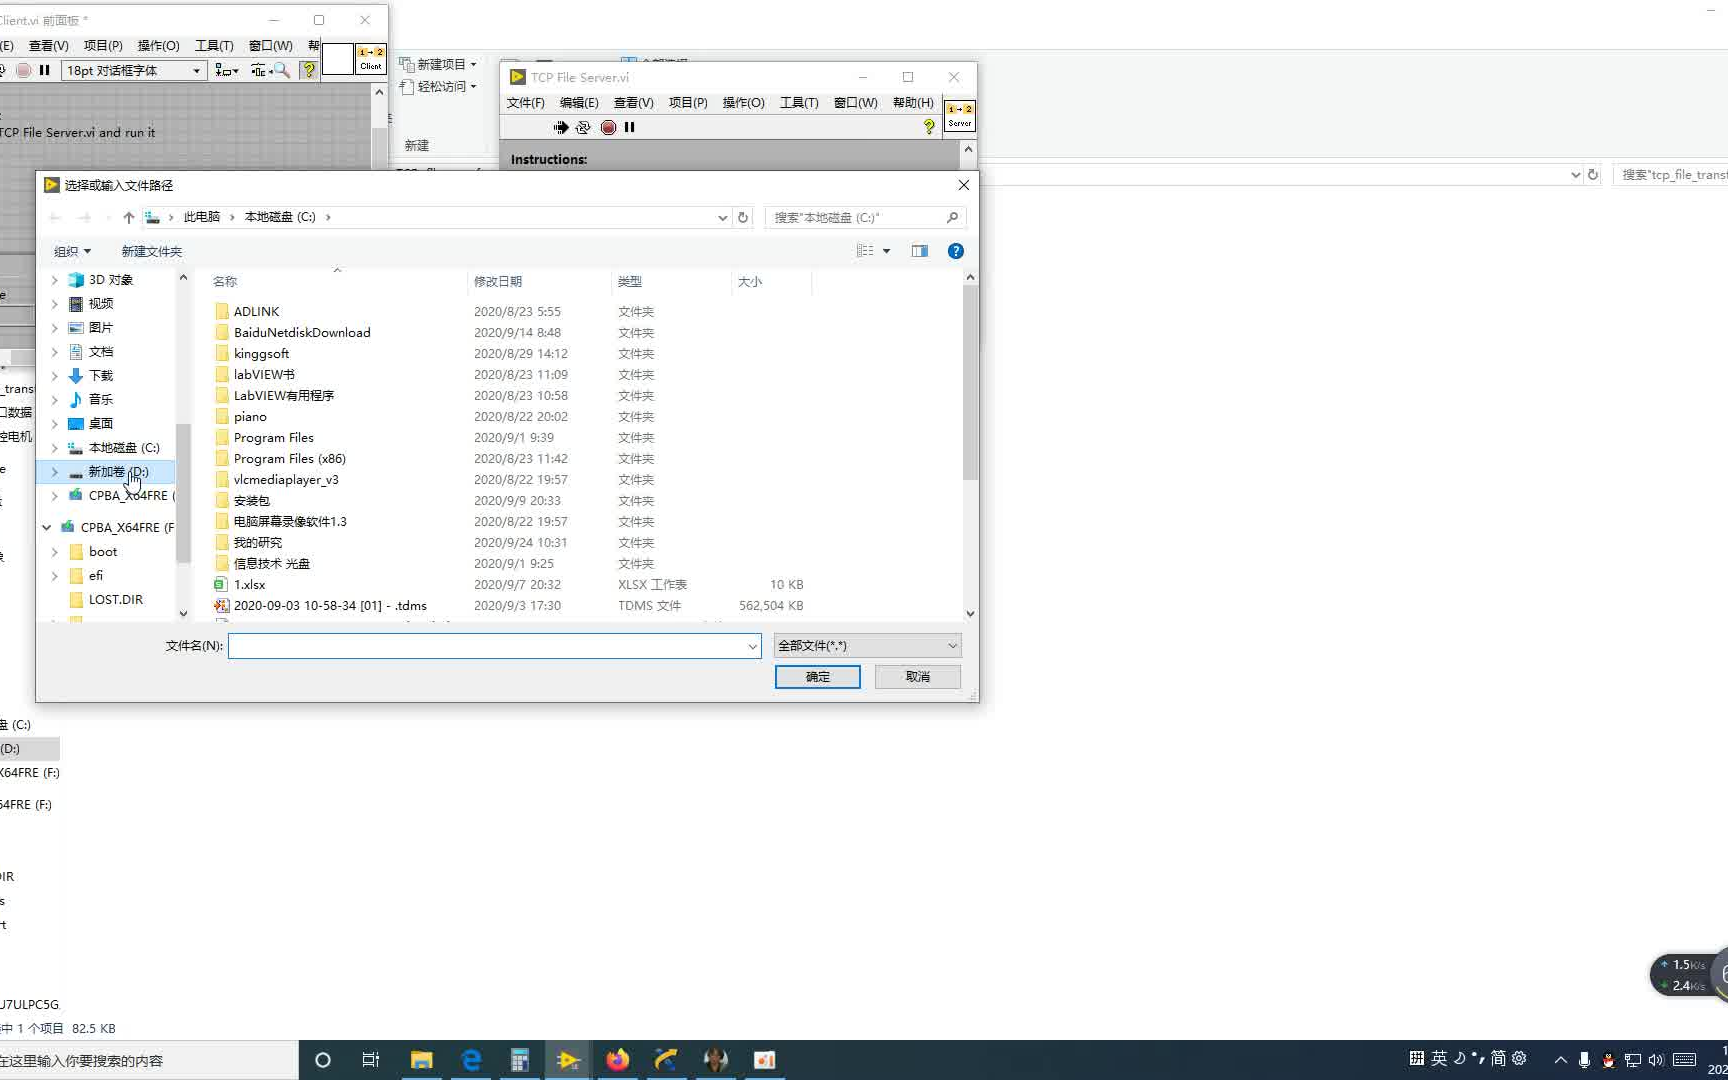Open the 'New item' dropdown in Explorer ribbon
This screenshot has height=1080, width=1728.
point(439,64)
